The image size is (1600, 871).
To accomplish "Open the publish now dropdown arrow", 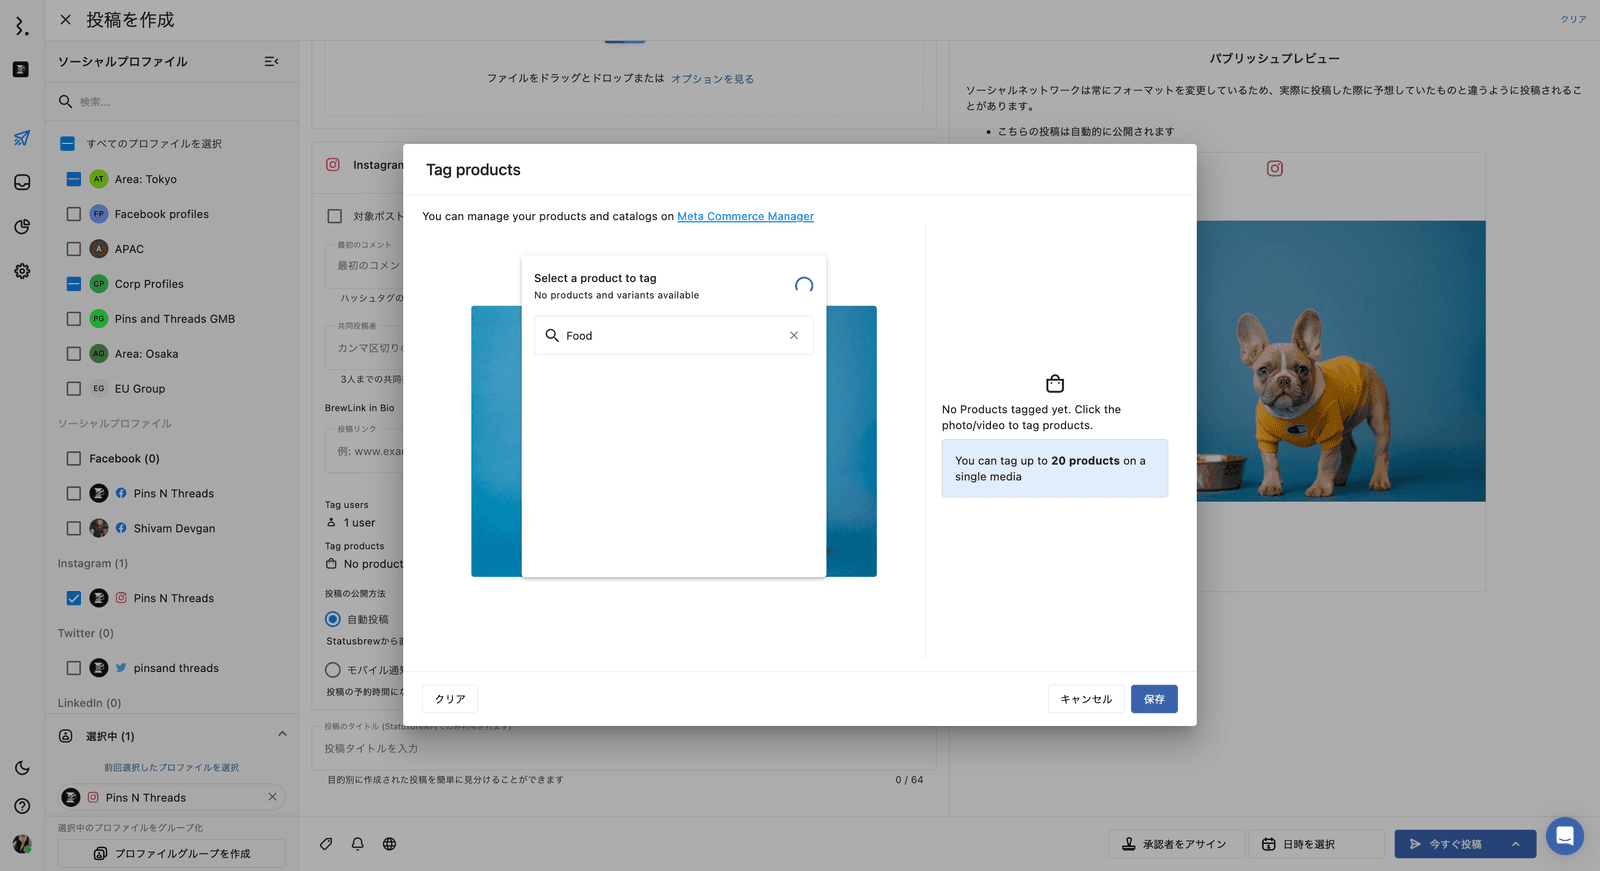I will click(x=1516, y=844).
